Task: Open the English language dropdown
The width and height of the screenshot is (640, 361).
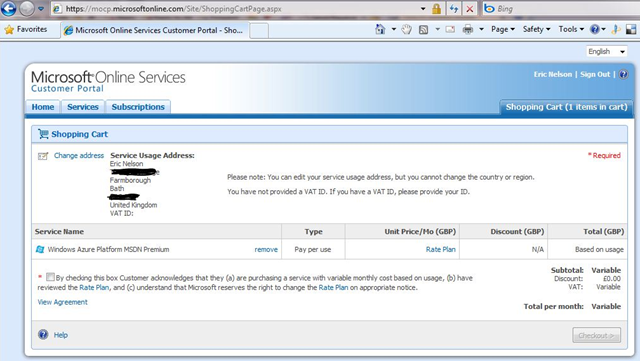Action: coord(607,51)
